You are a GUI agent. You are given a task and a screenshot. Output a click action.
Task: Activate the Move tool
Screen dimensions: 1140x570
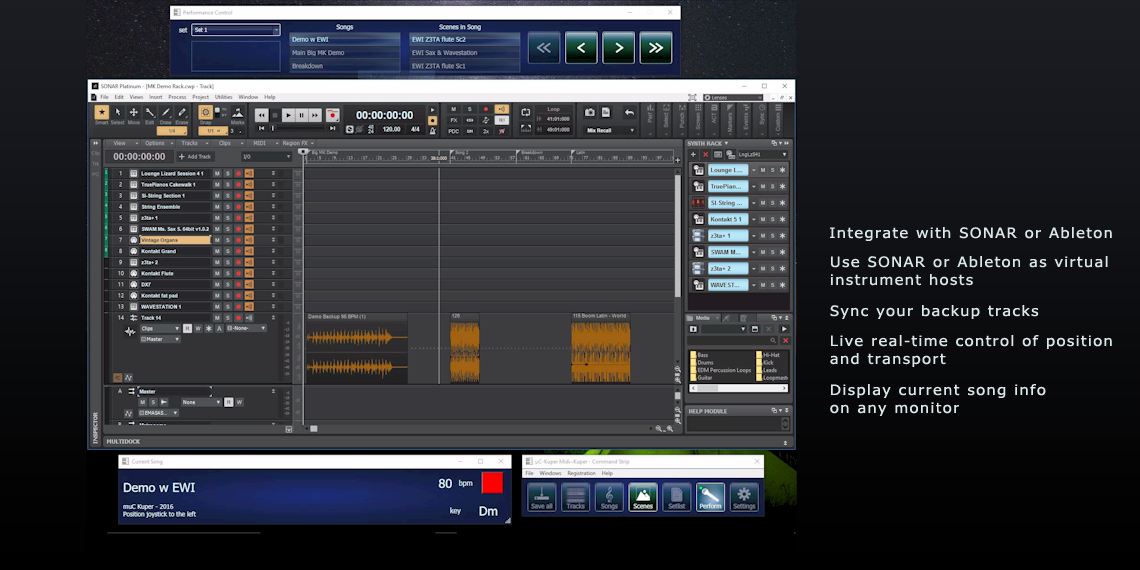click(x=134, y=113)
